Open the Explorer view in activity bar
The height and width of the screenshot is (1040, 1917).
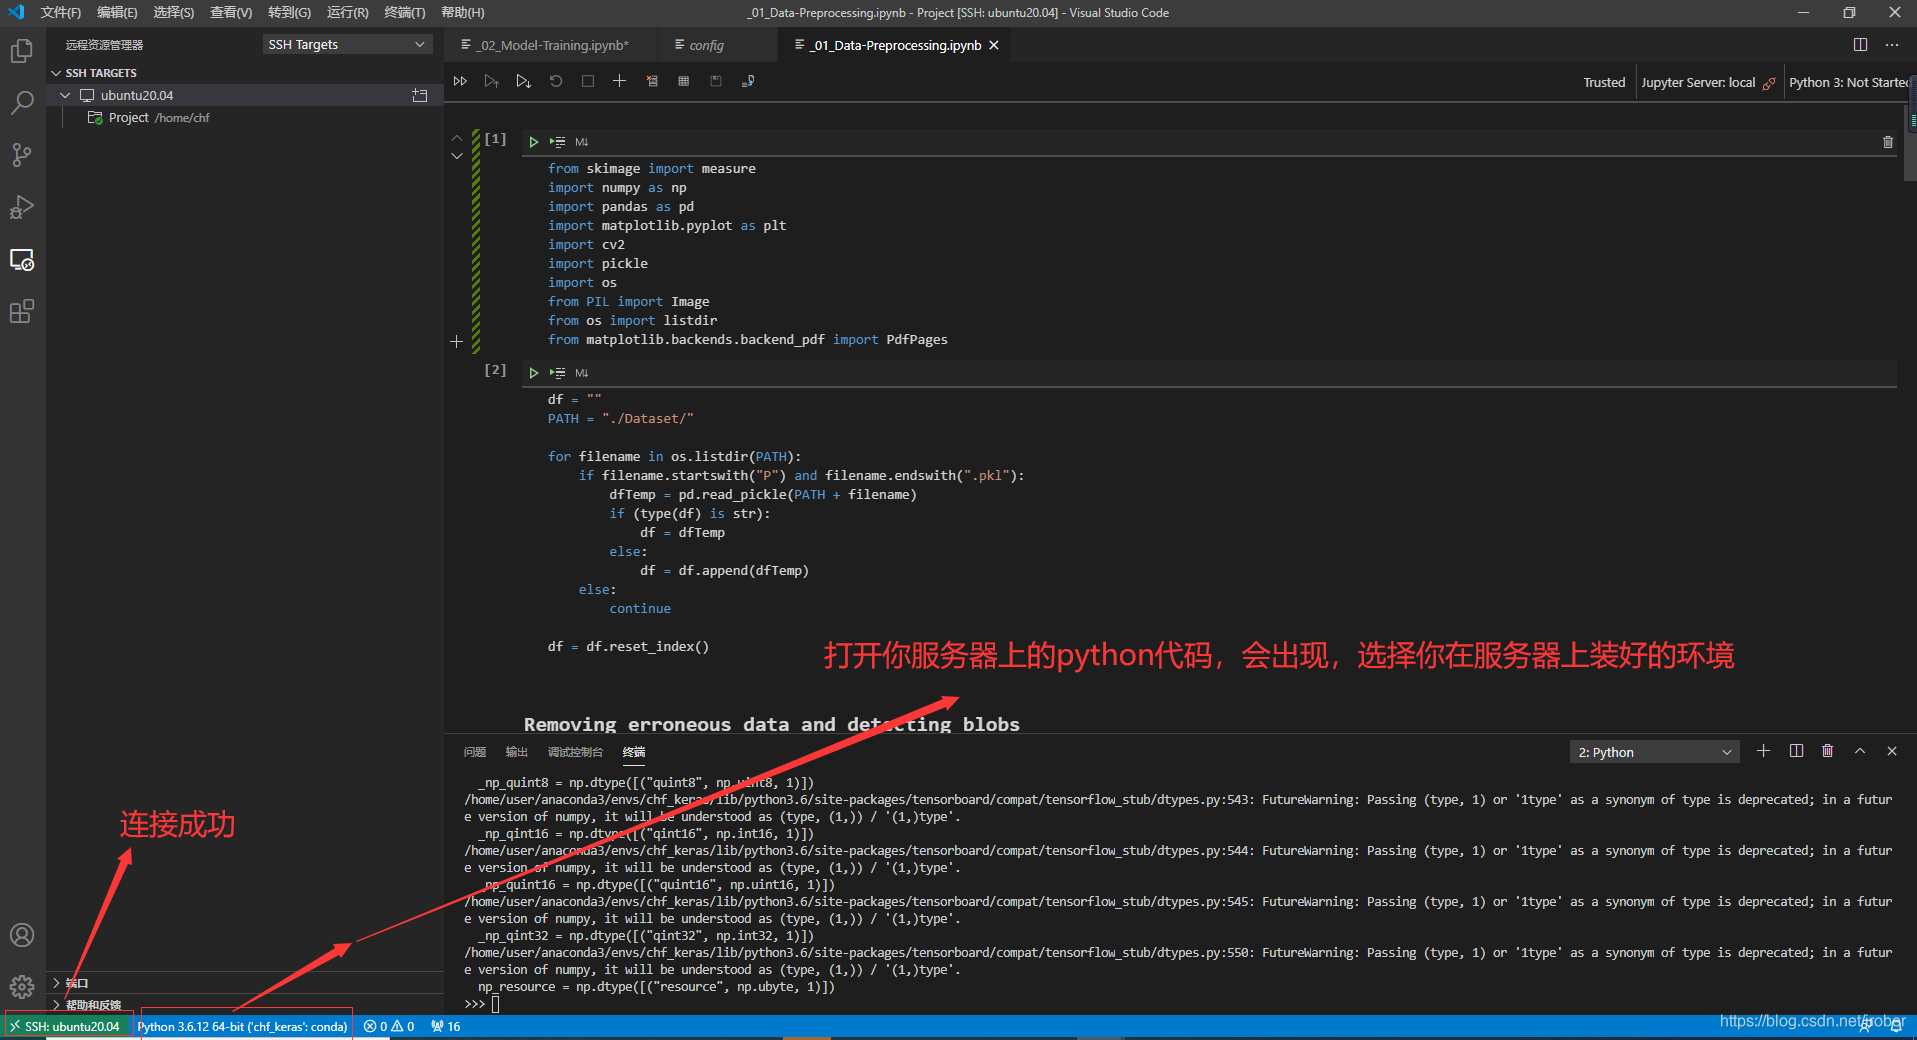coord(21,51)
